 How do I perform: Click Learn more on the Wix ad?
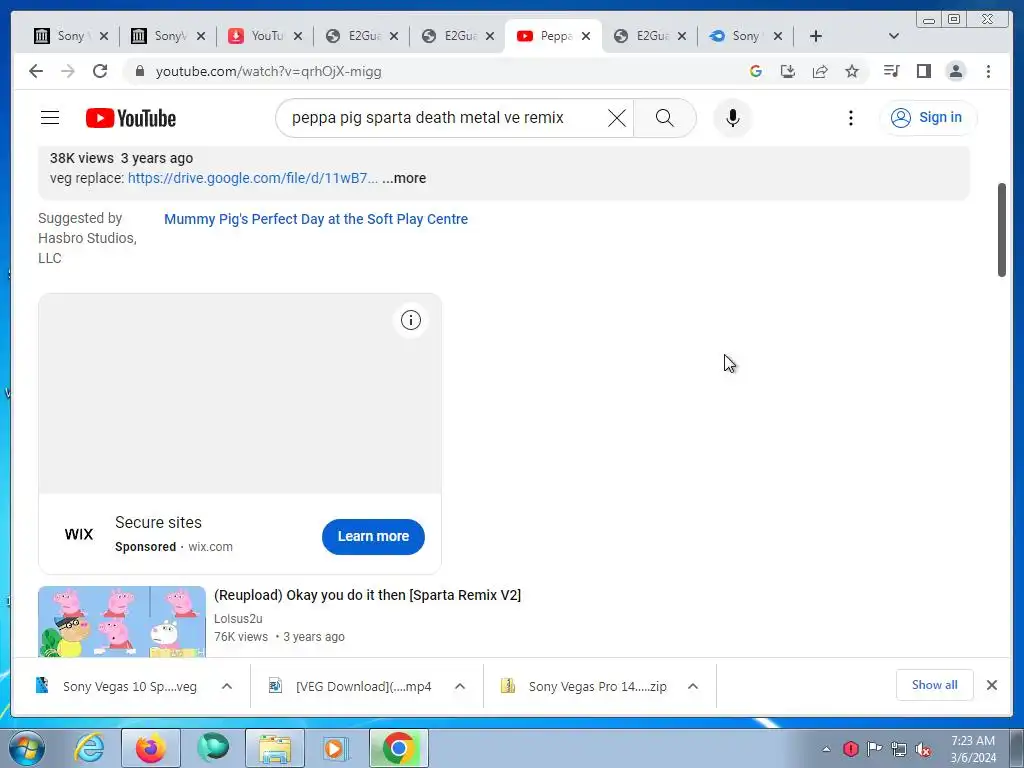pyautogui.click(x=373, y=536)
